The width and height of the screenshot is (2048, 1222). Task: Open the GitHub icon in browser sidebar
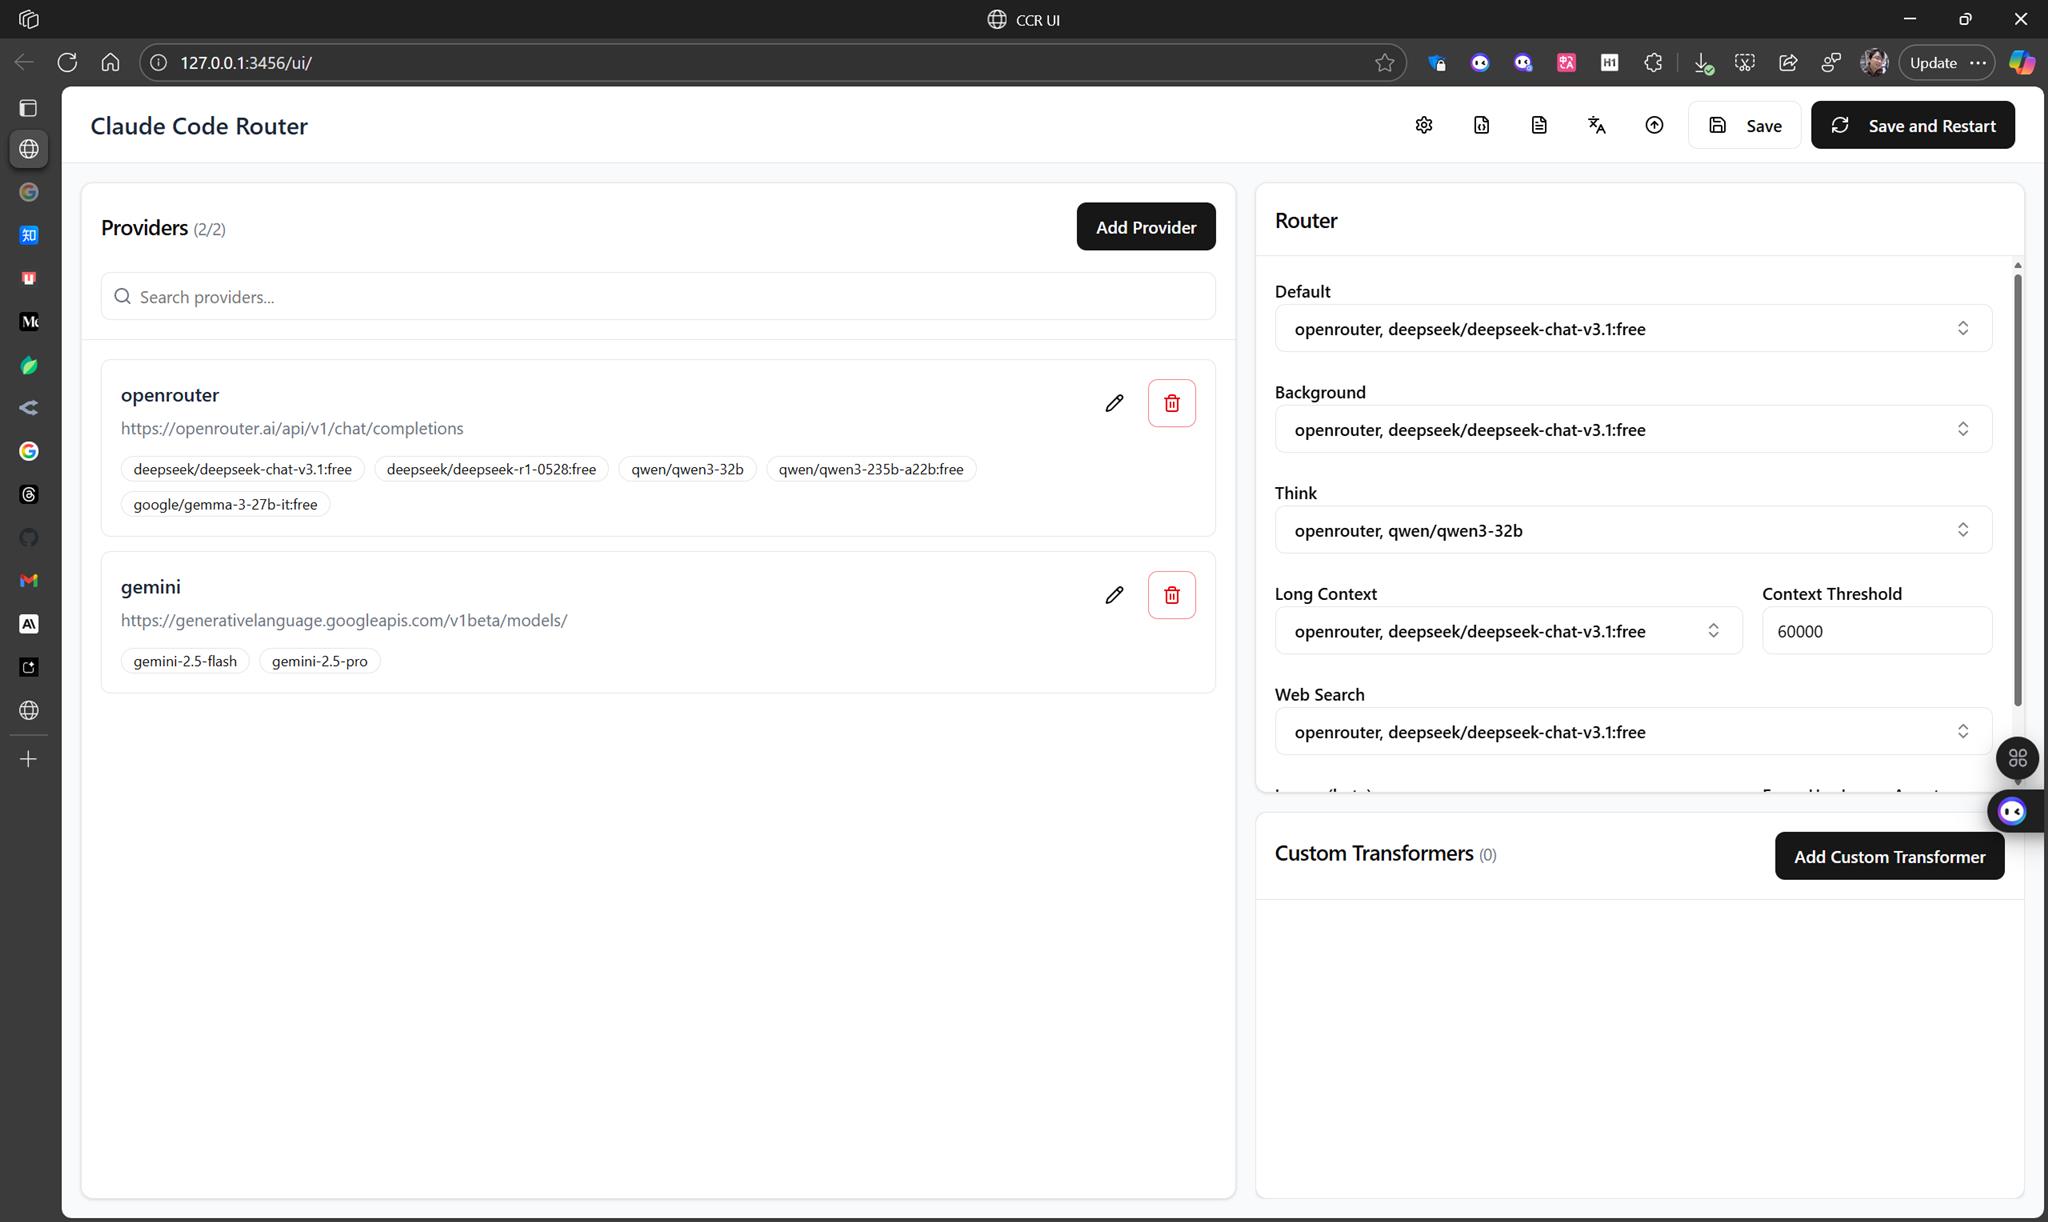pyautogui.click(x=29, y=538)
